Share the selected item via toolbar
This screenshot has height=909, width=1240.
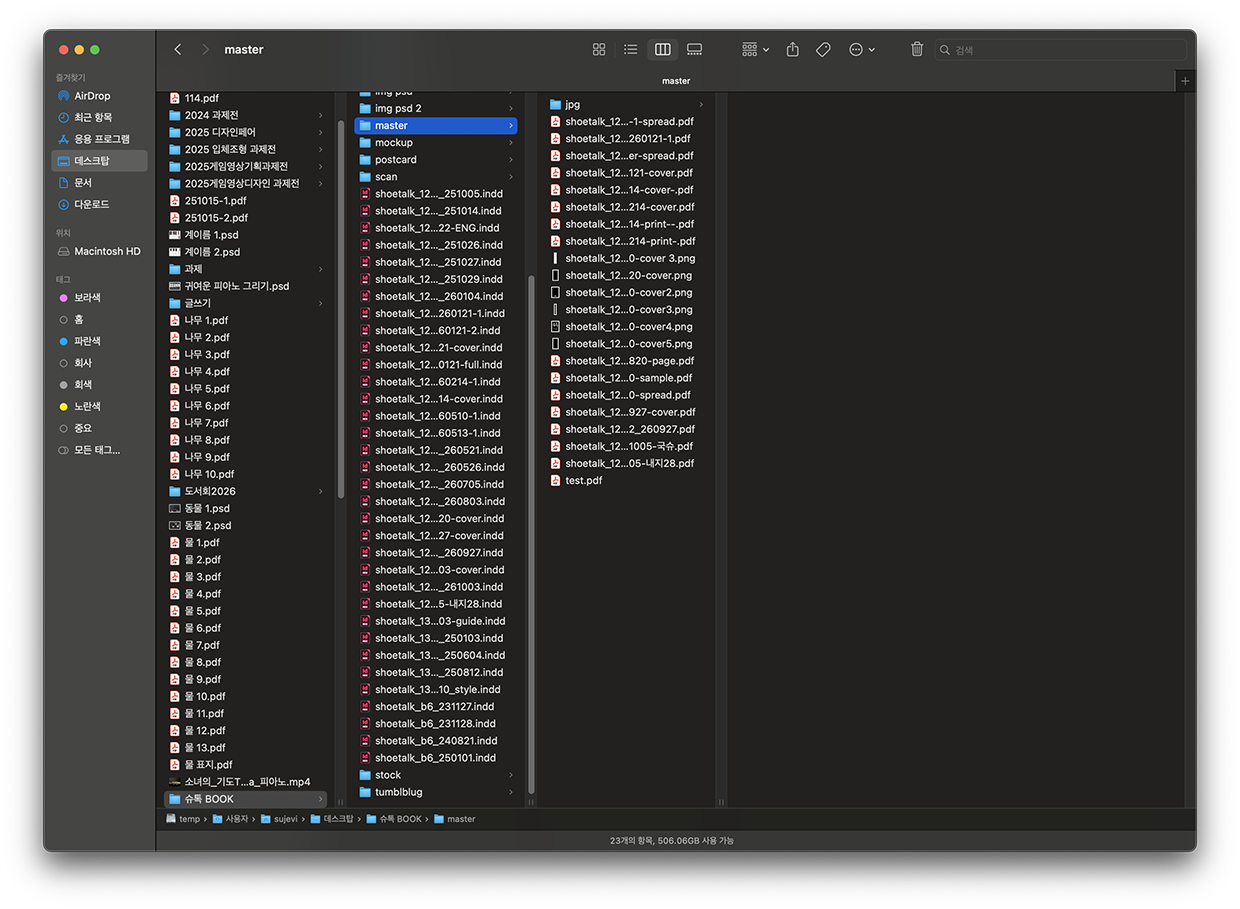[793, 49]
